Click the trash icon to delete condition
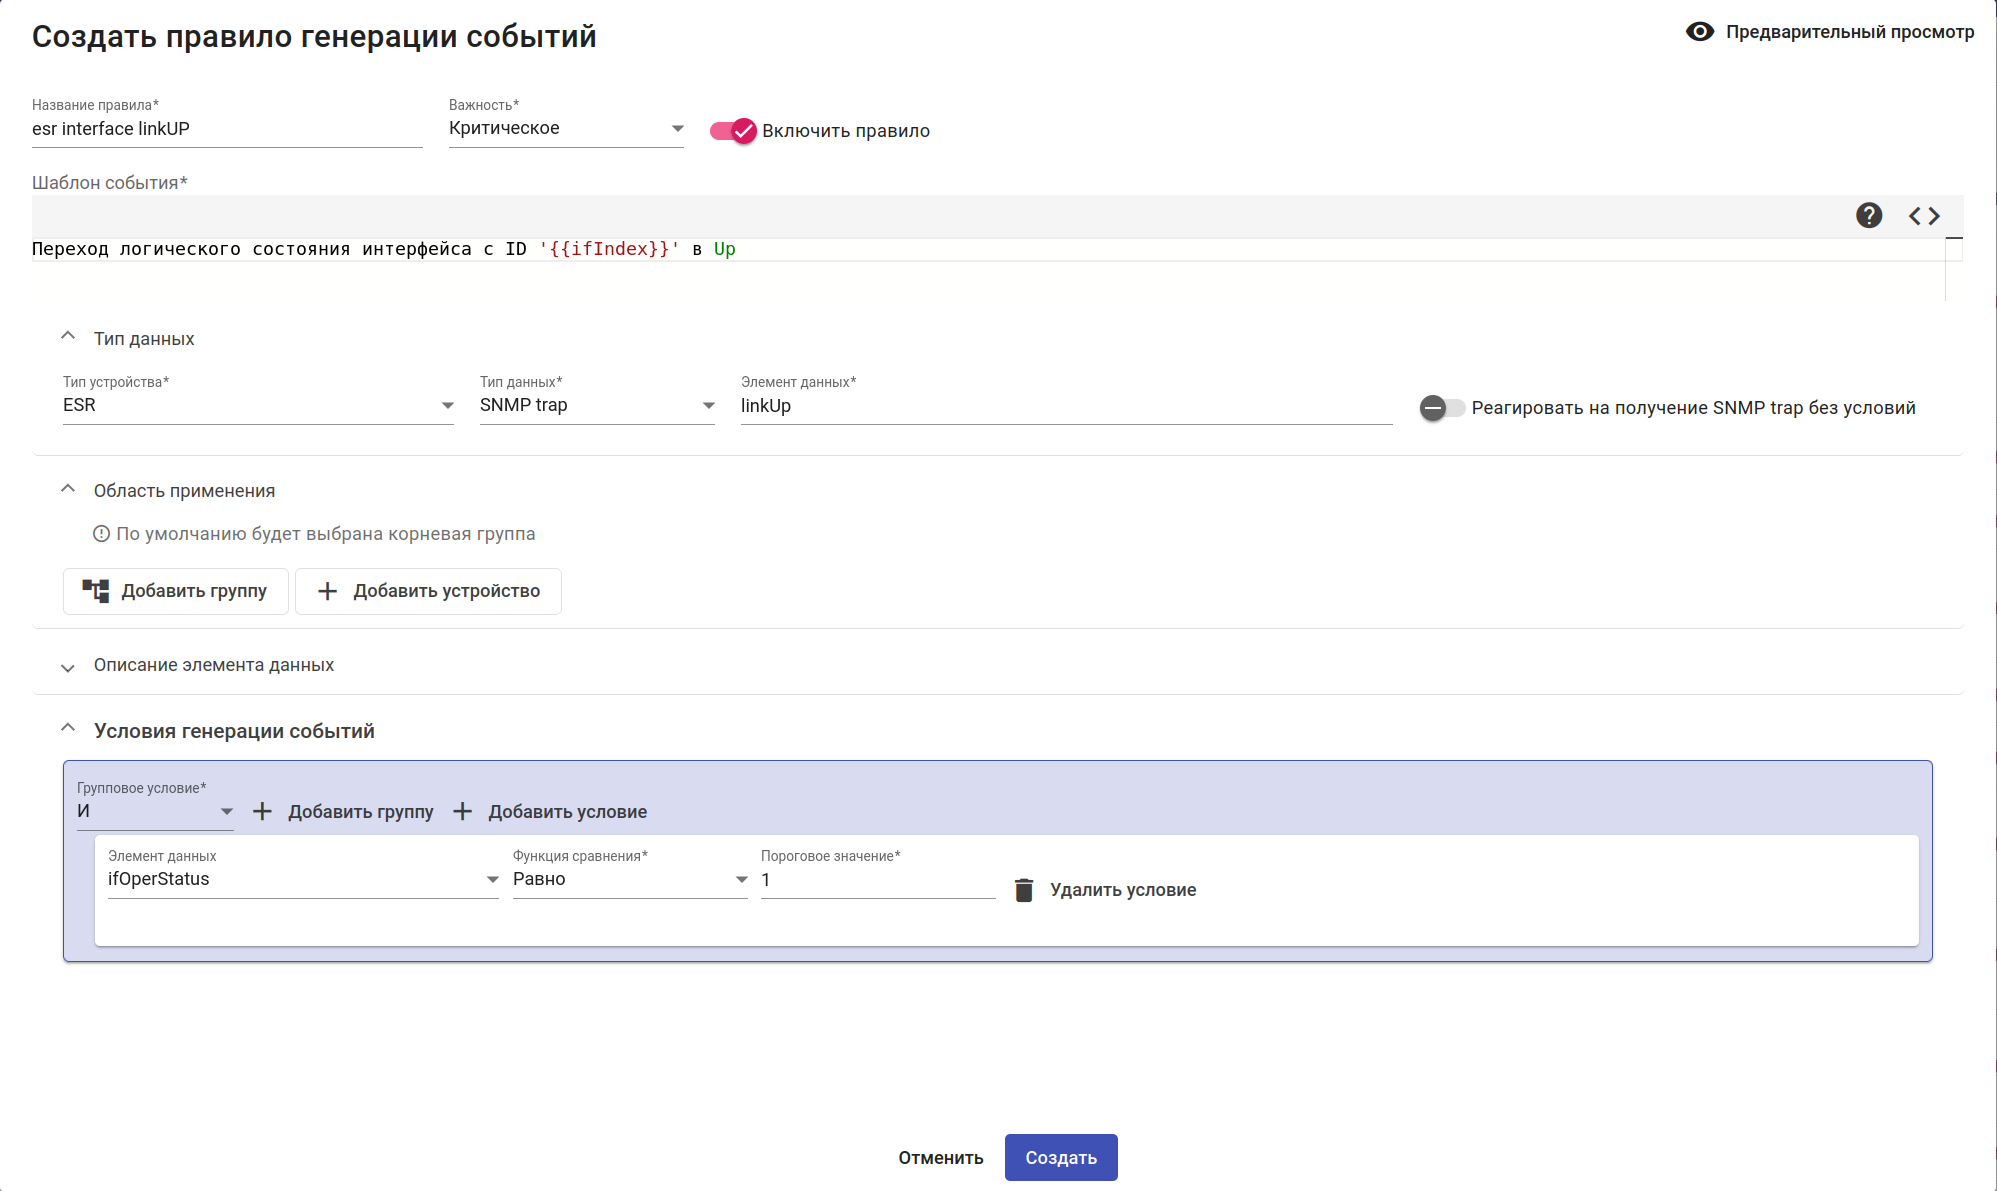This screenshot has height=1191, width=1997. pos(1023,890)
